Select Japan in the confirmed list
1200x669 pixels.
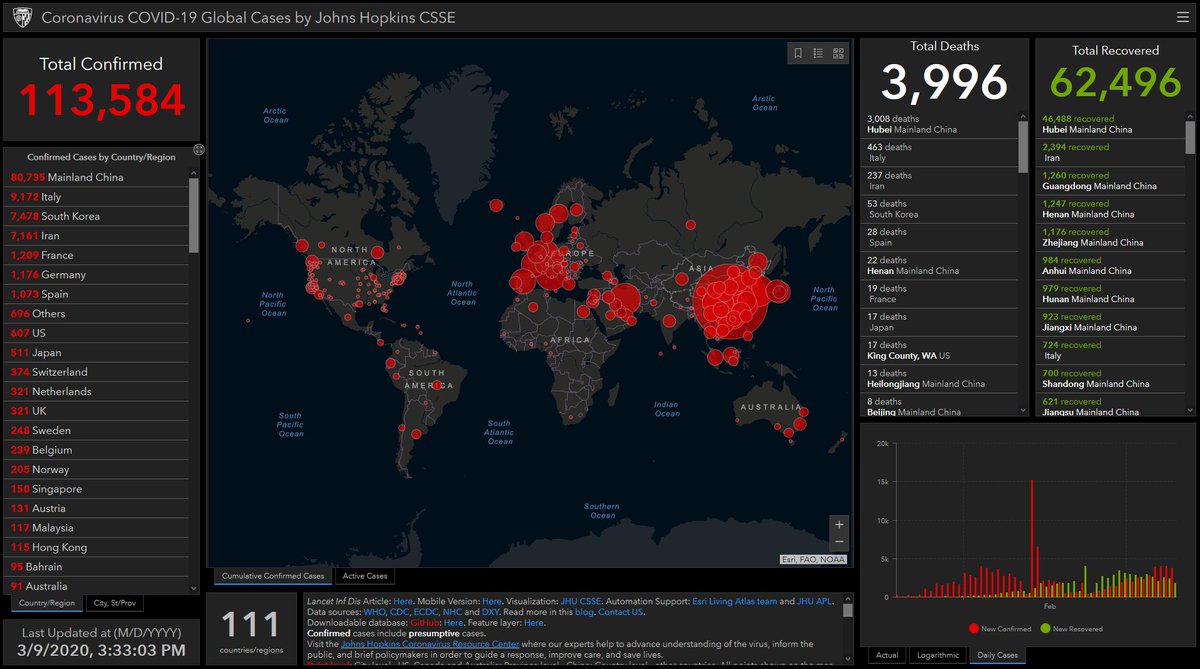click(97, 353)
